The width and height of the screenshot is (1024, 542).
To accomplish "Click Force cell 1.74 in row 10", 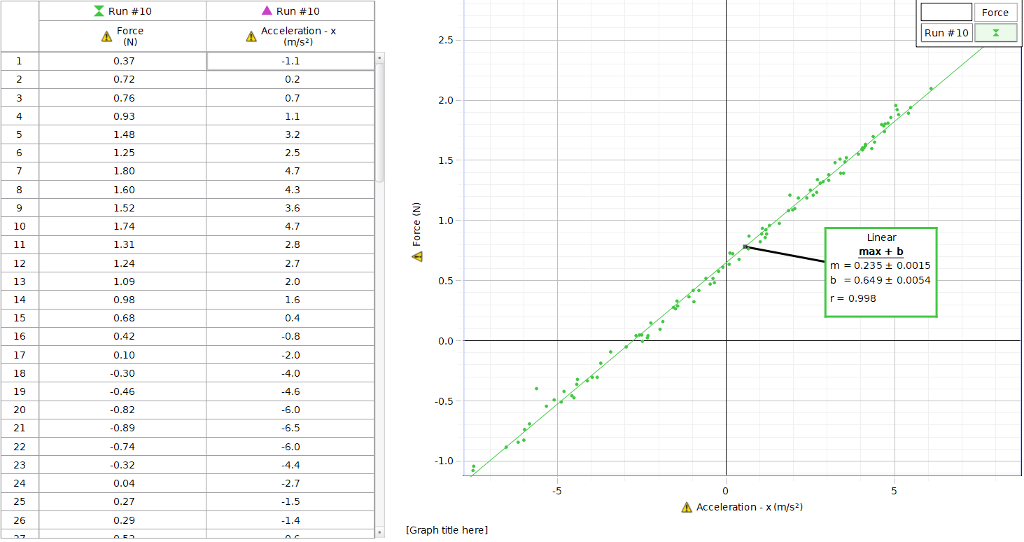I will (x=123, y=226).
